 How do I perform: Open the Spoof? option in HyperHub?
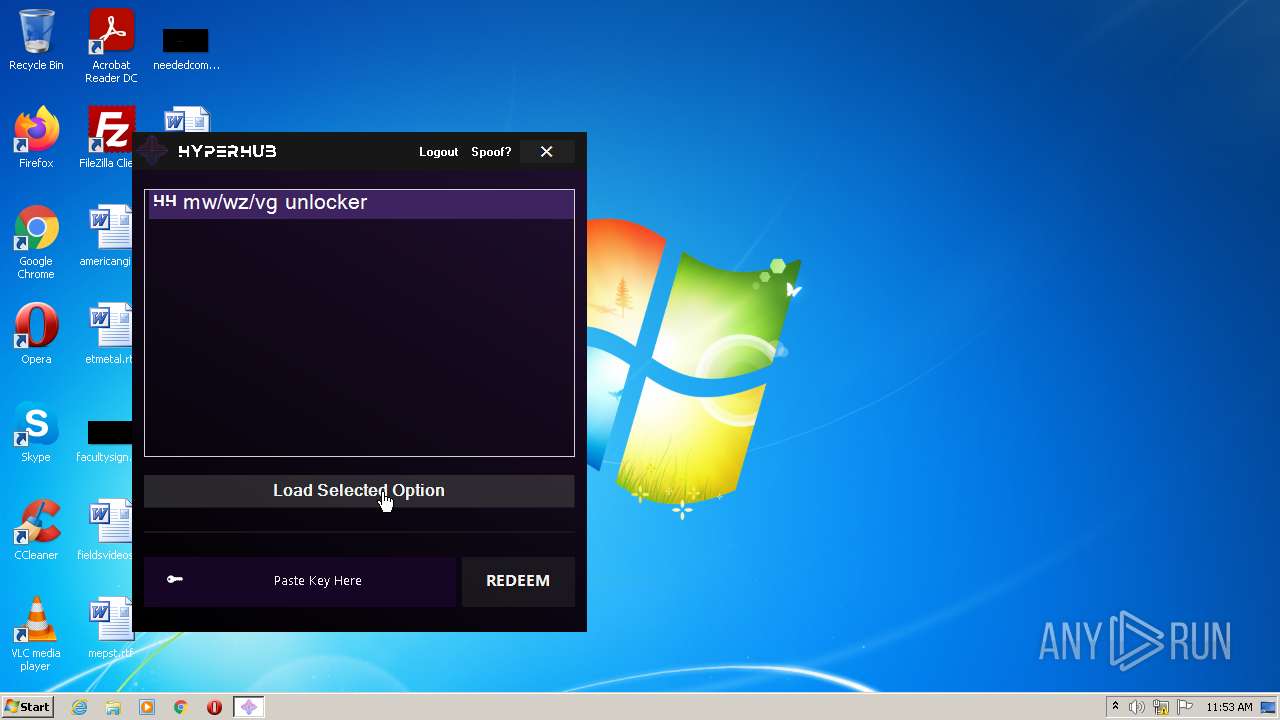click(x=491, y=152)
